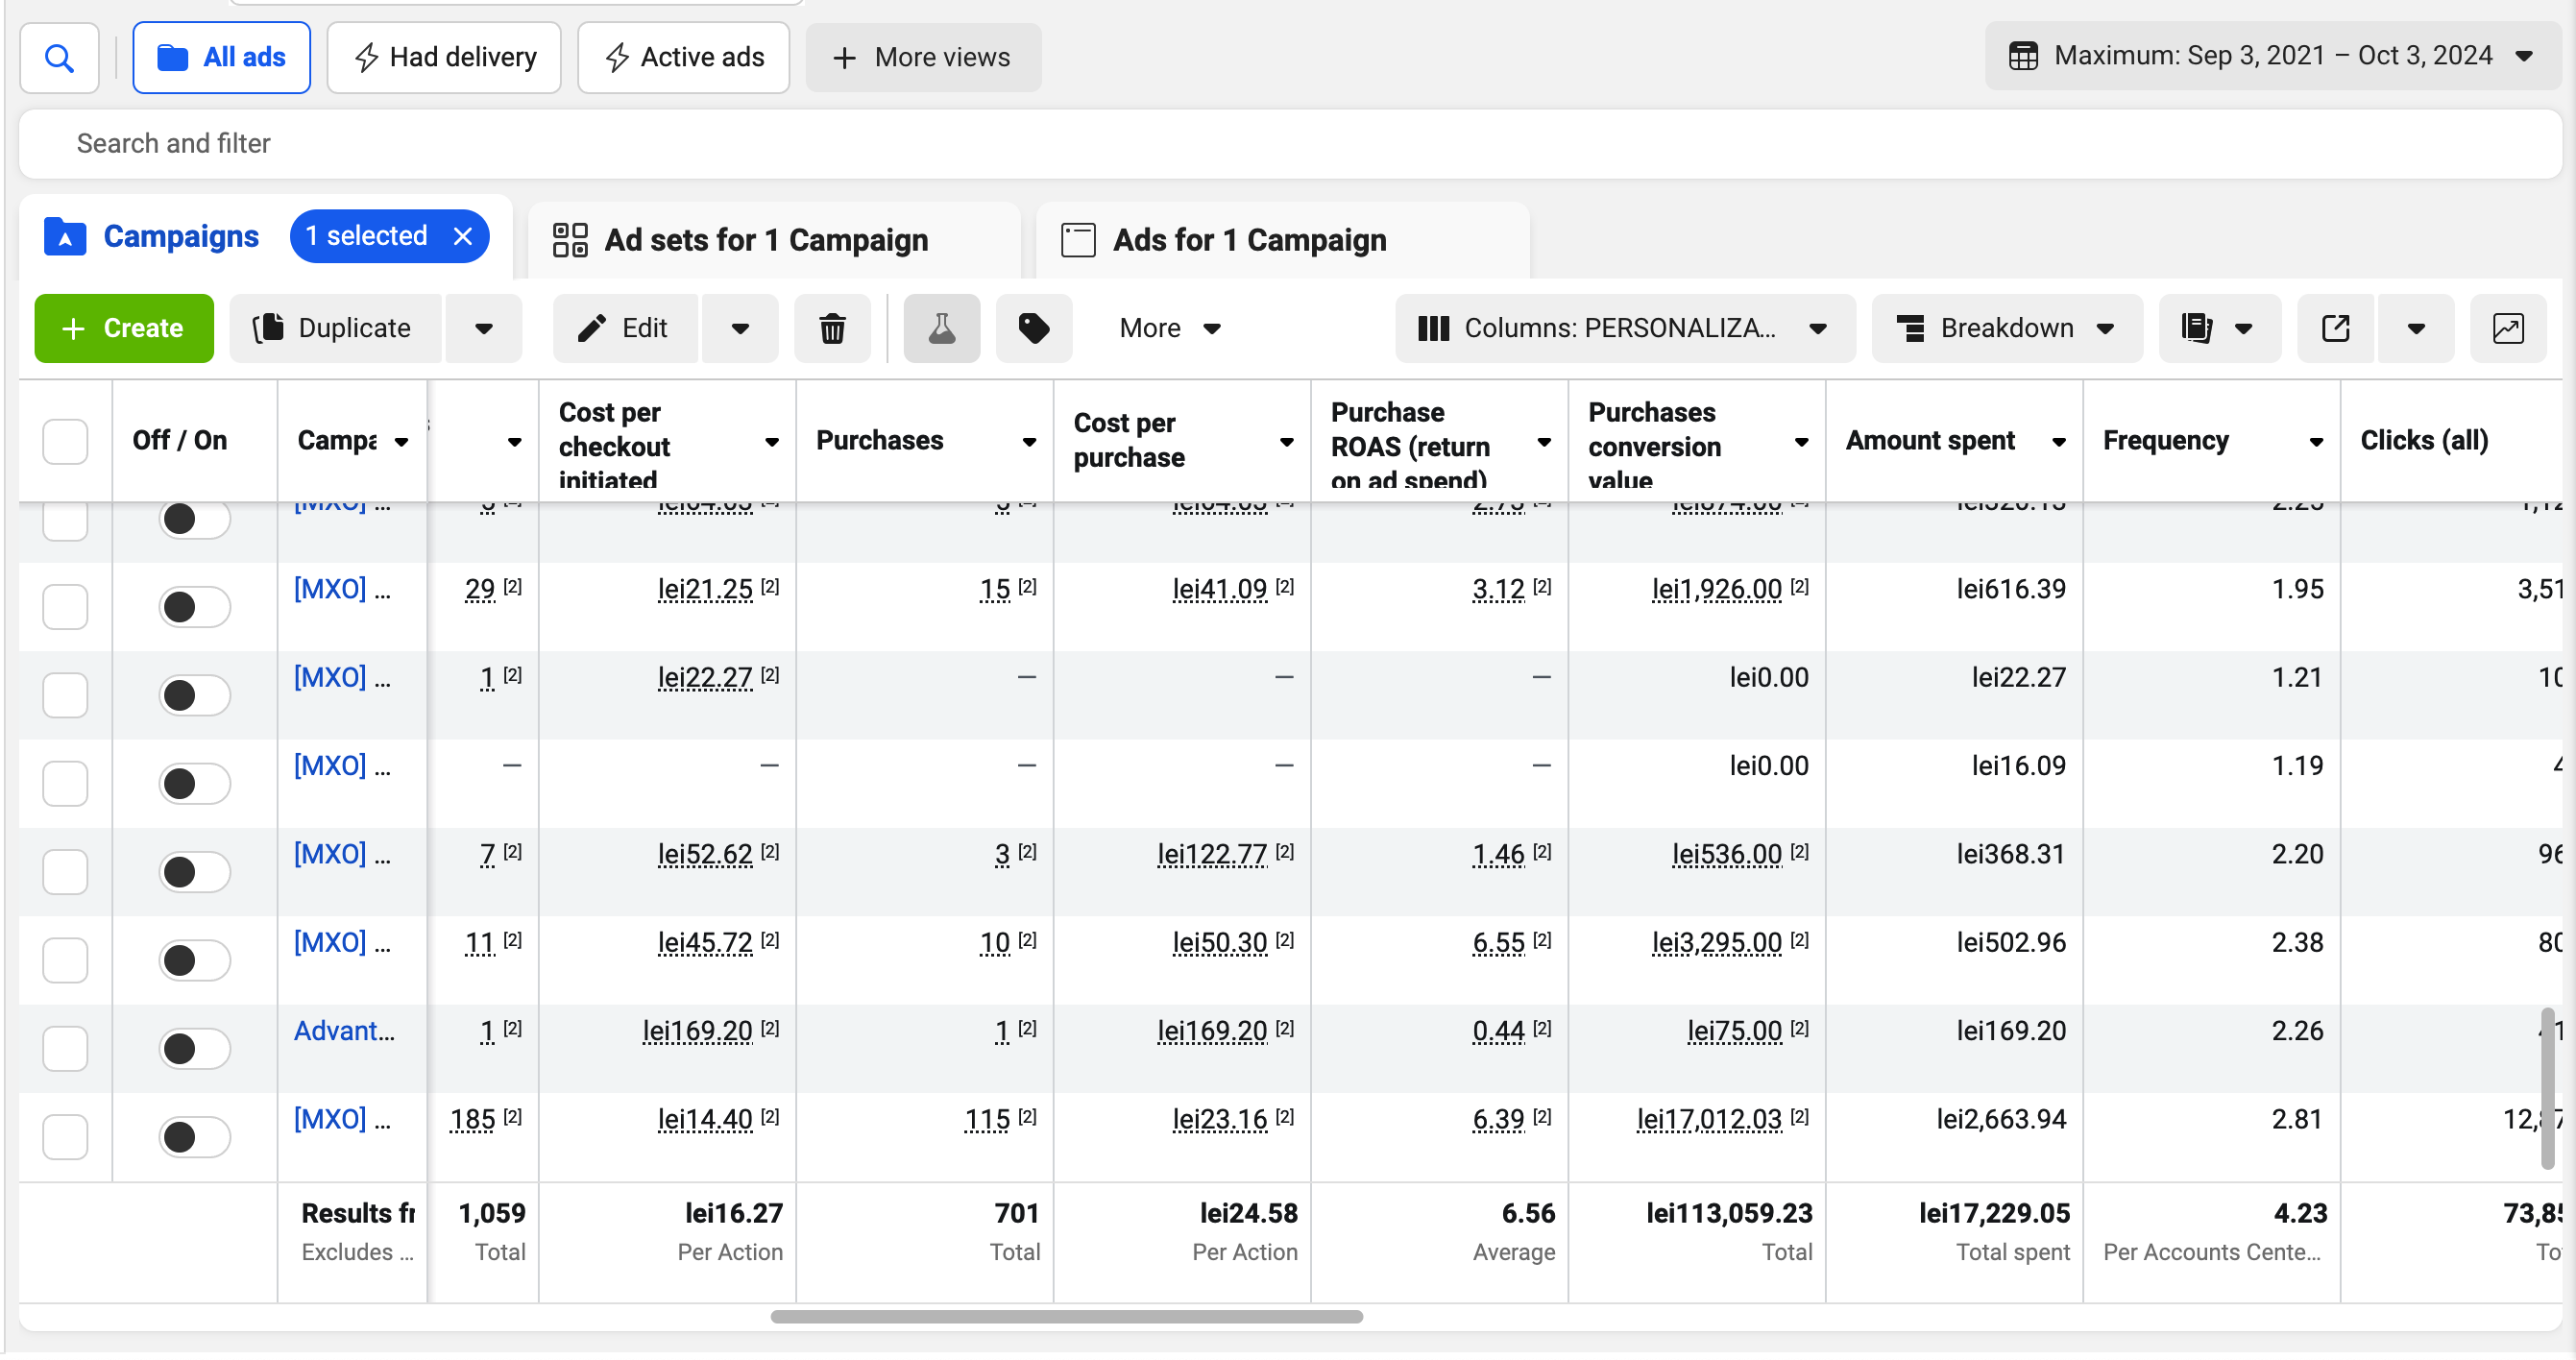Toggle on campaign with lei2,663.94 spent
The image size is (2576, 1360).
194,1136
